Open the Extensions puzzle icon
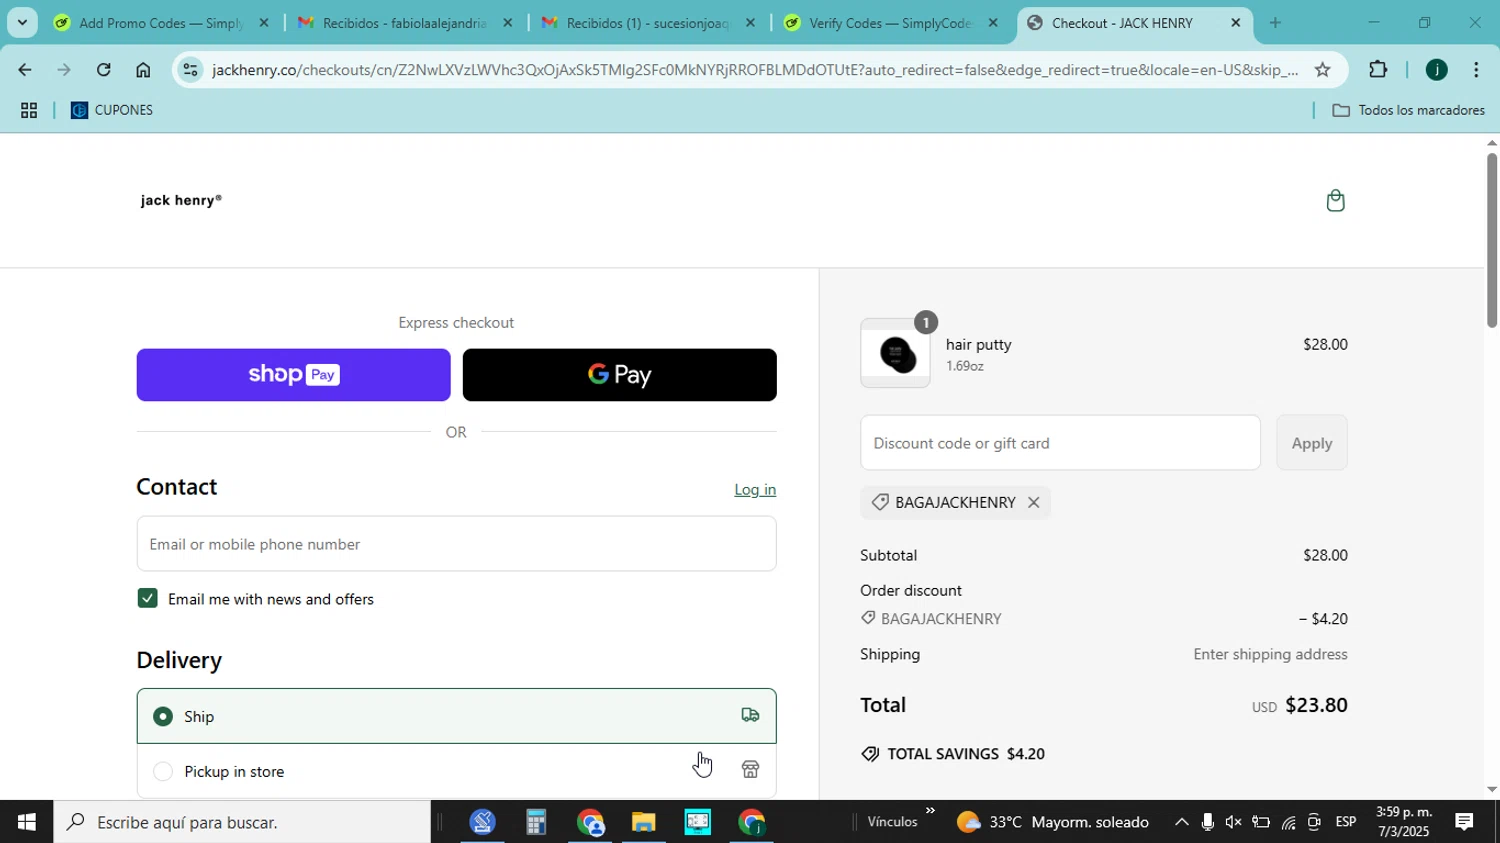 click(1378, 70)
